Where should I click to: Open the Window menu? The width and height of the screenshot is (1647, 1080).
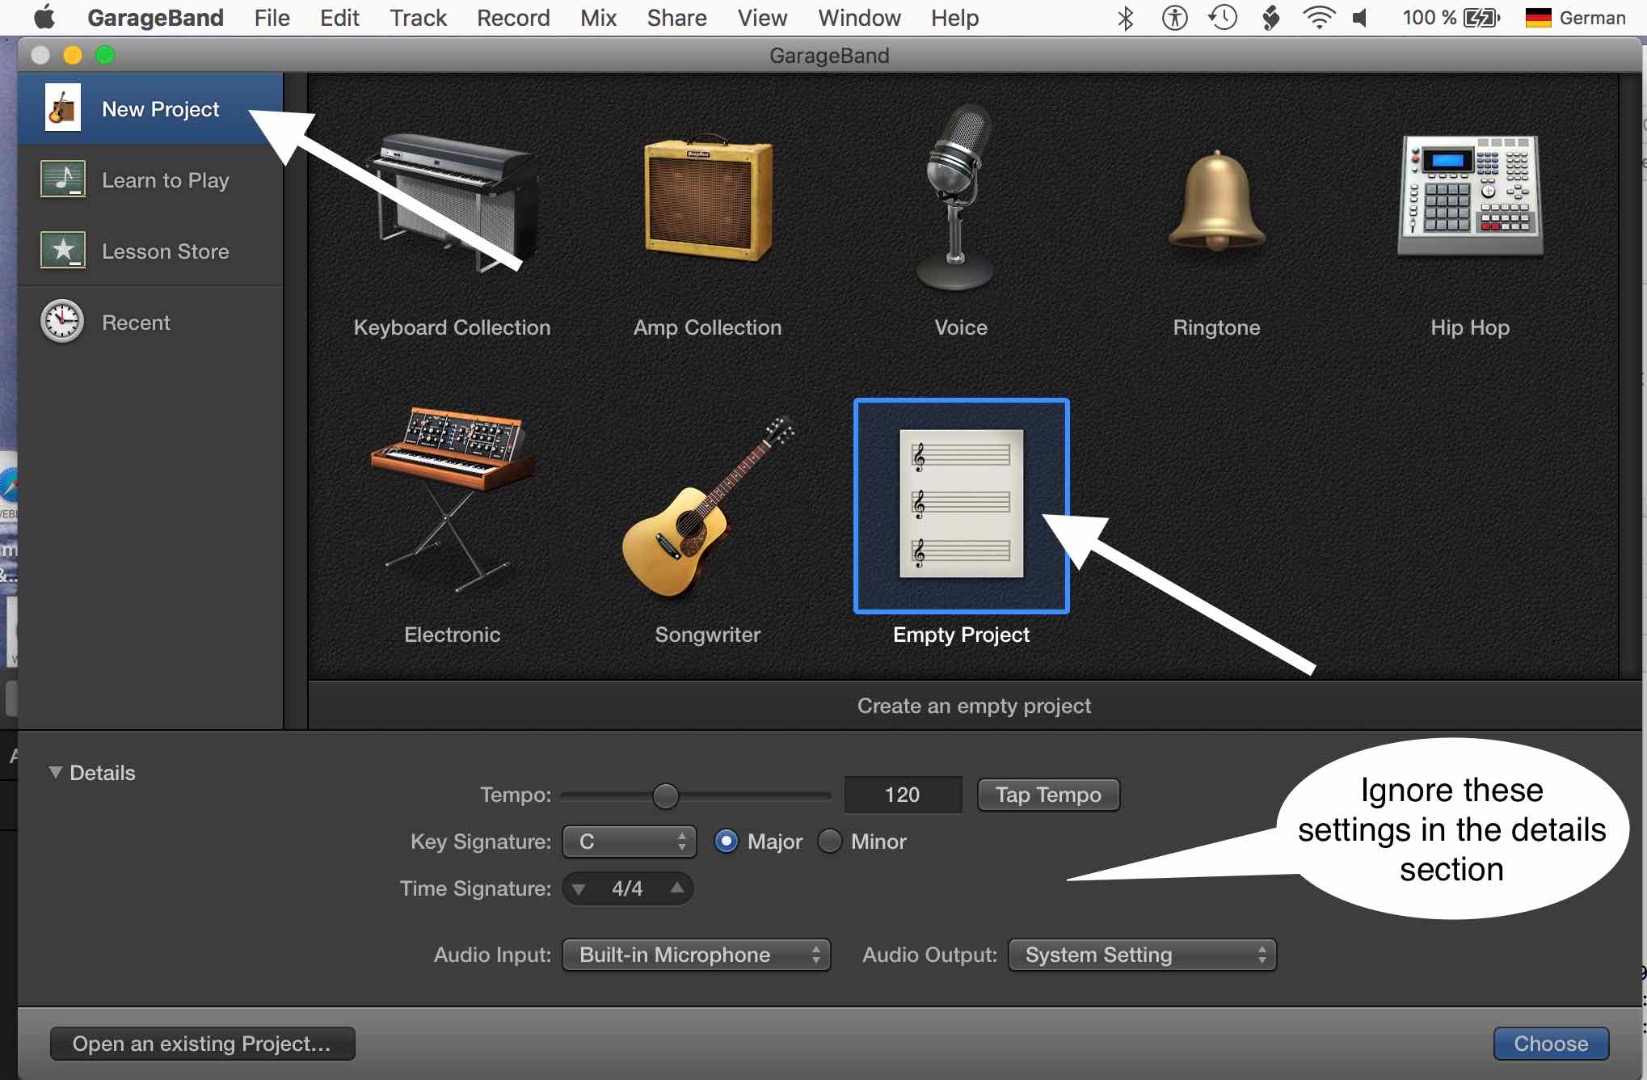[859, 18]
